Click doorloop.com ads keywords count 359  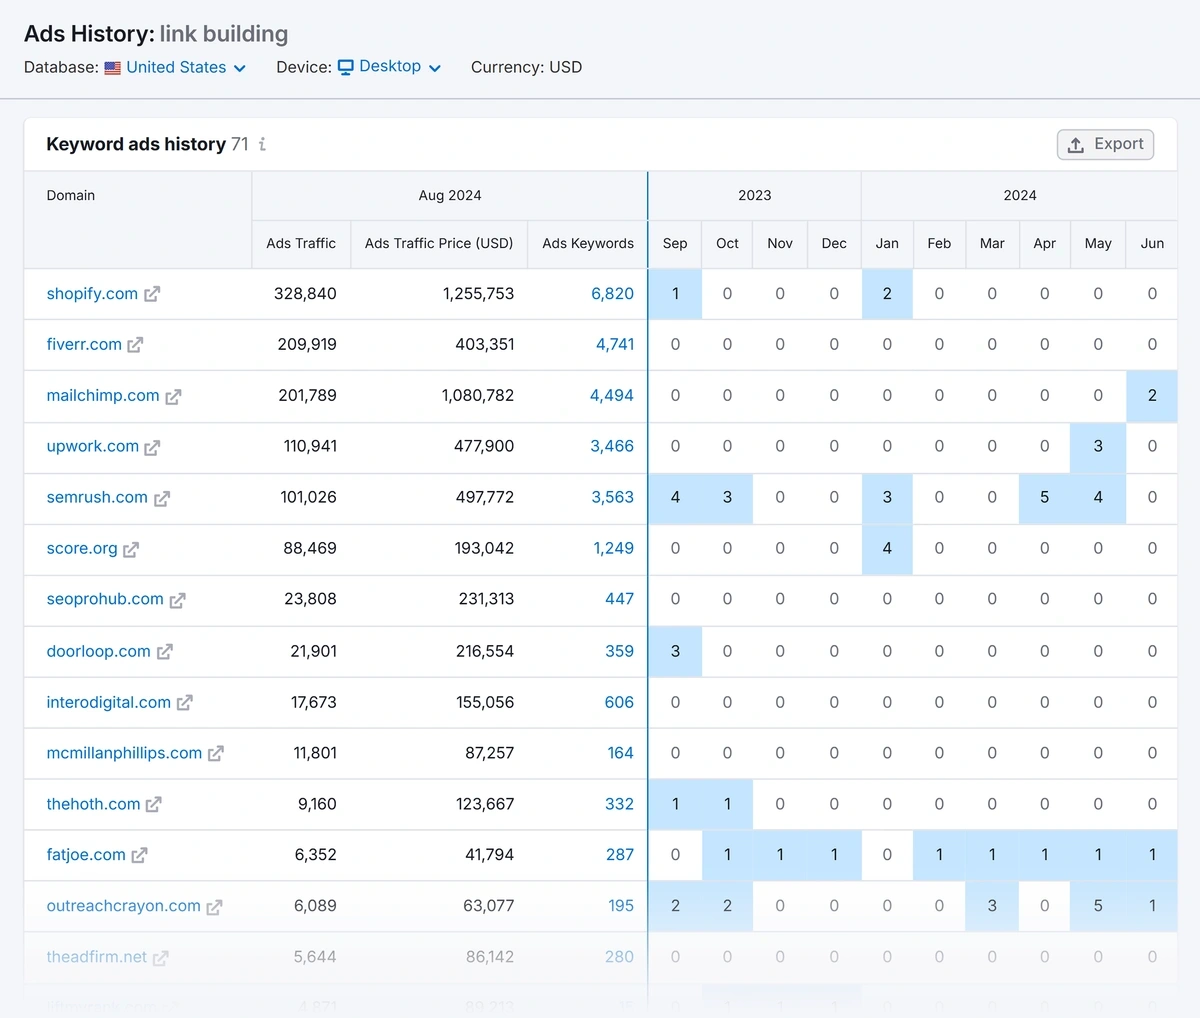click(x=620, y=651)
